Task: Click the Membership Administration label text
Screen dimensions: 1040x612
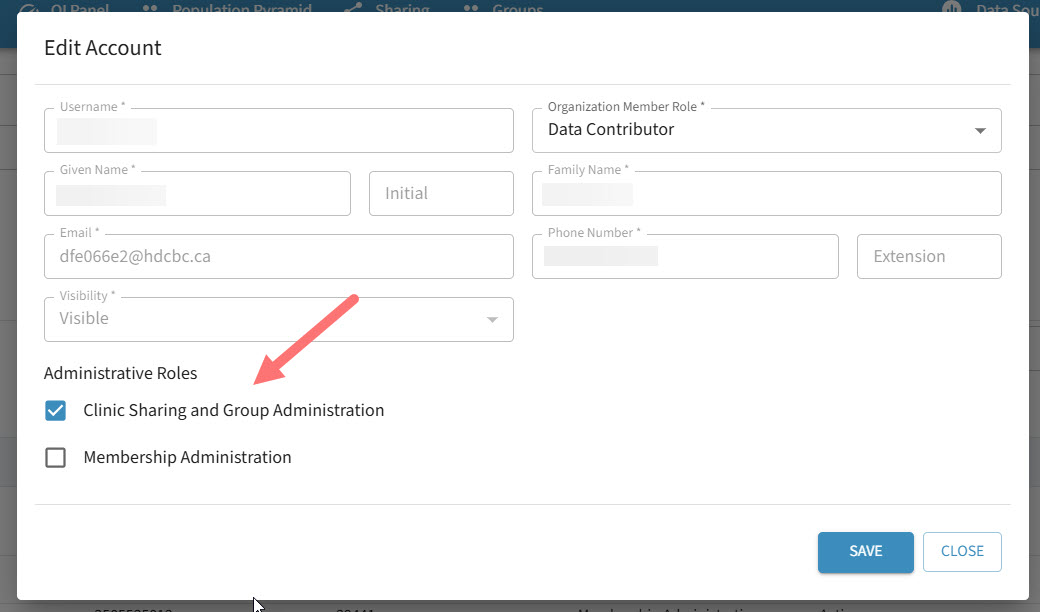Action: [x=187, y=457]
